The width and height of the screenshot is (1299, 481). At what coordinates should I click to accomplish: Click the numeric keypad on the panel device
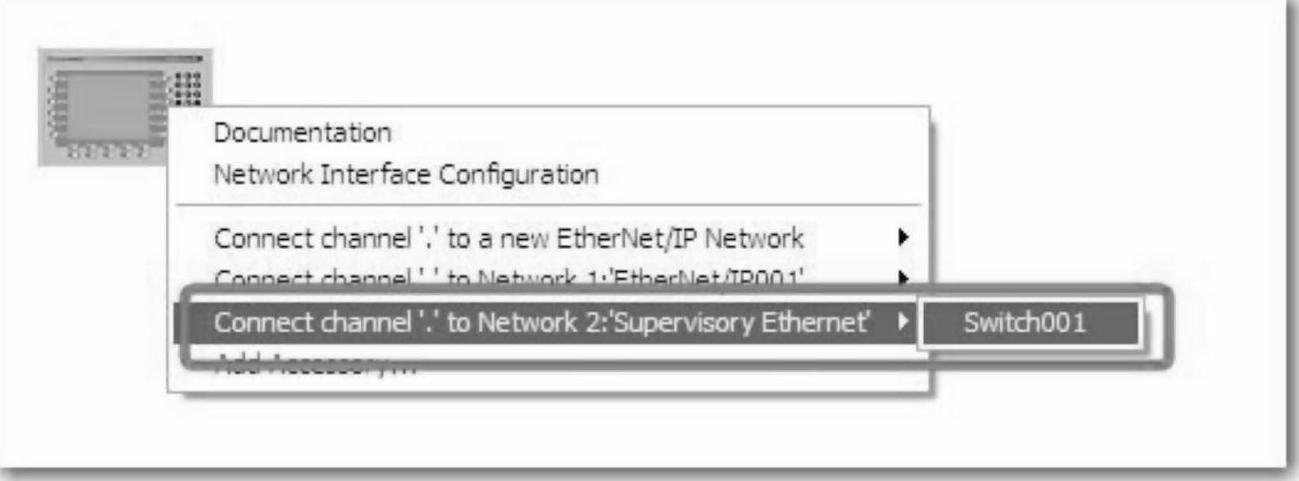click(188, 87)
